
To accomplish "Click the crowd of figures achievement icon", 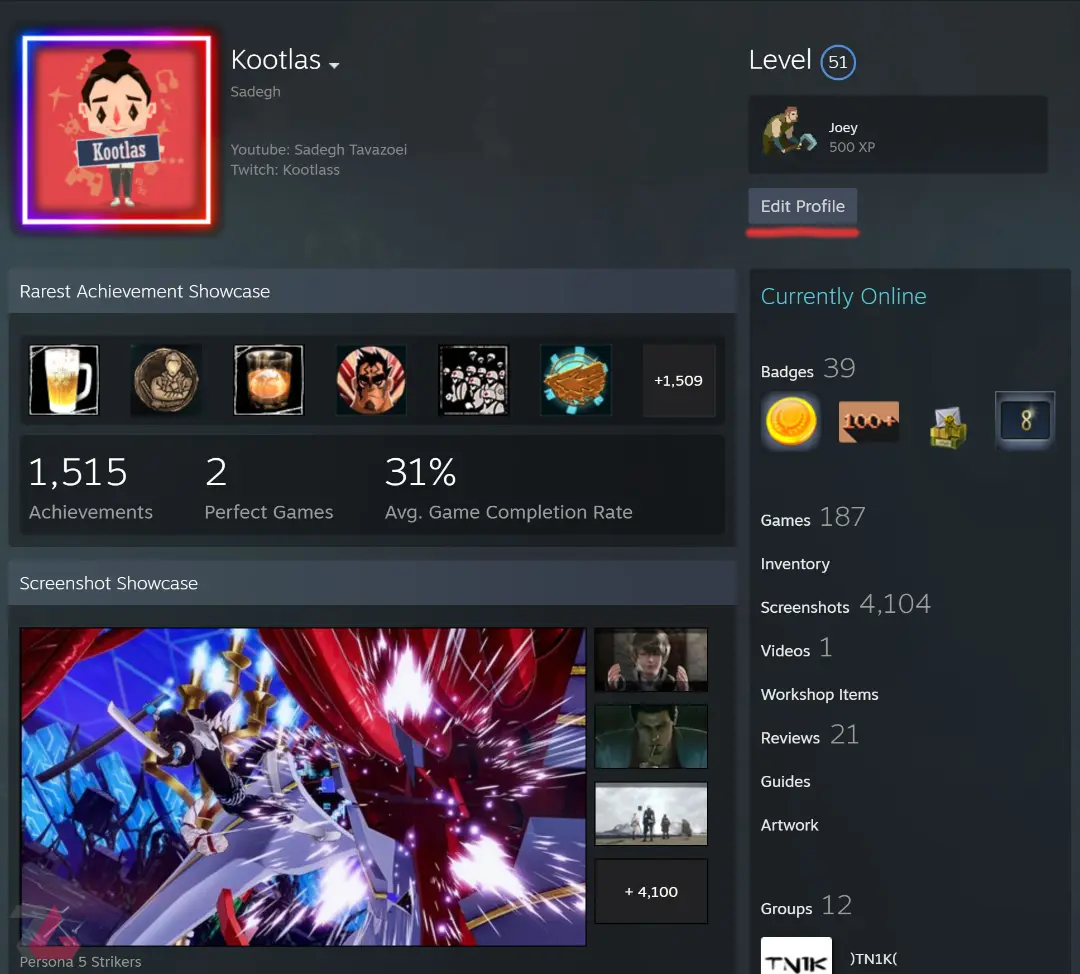I will pyautogui.click(x=473, y=380).
